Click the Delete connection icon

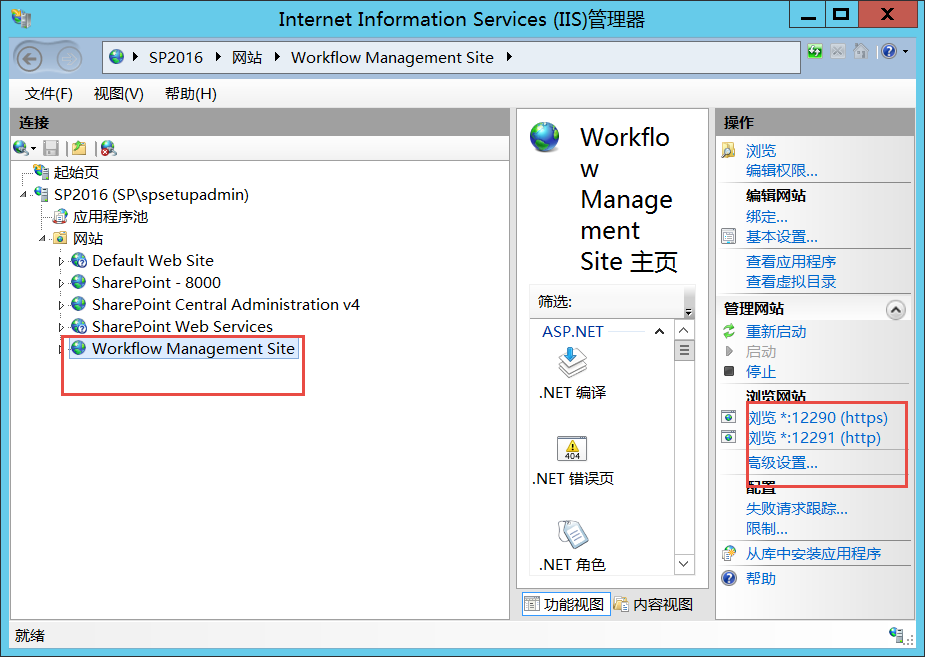click(109, 148)
